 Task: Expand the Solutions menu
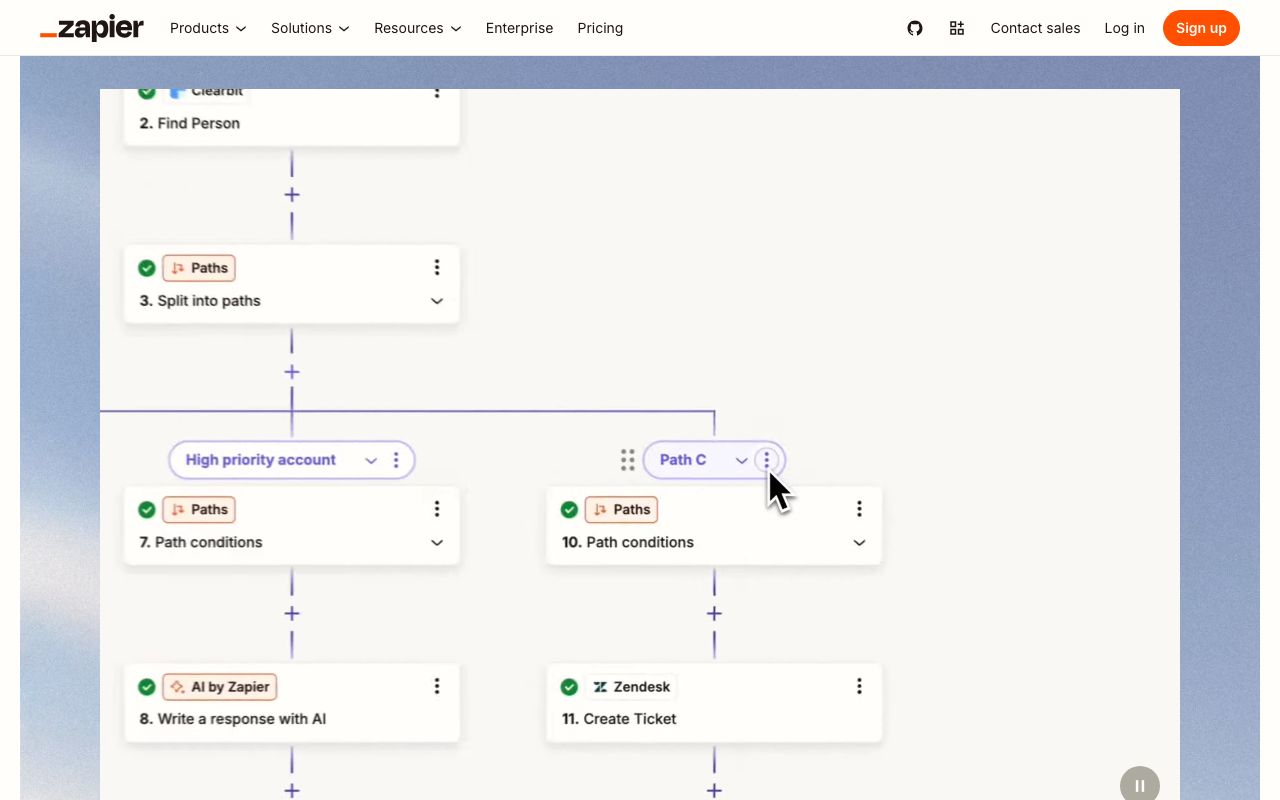[x=310, y=28]
